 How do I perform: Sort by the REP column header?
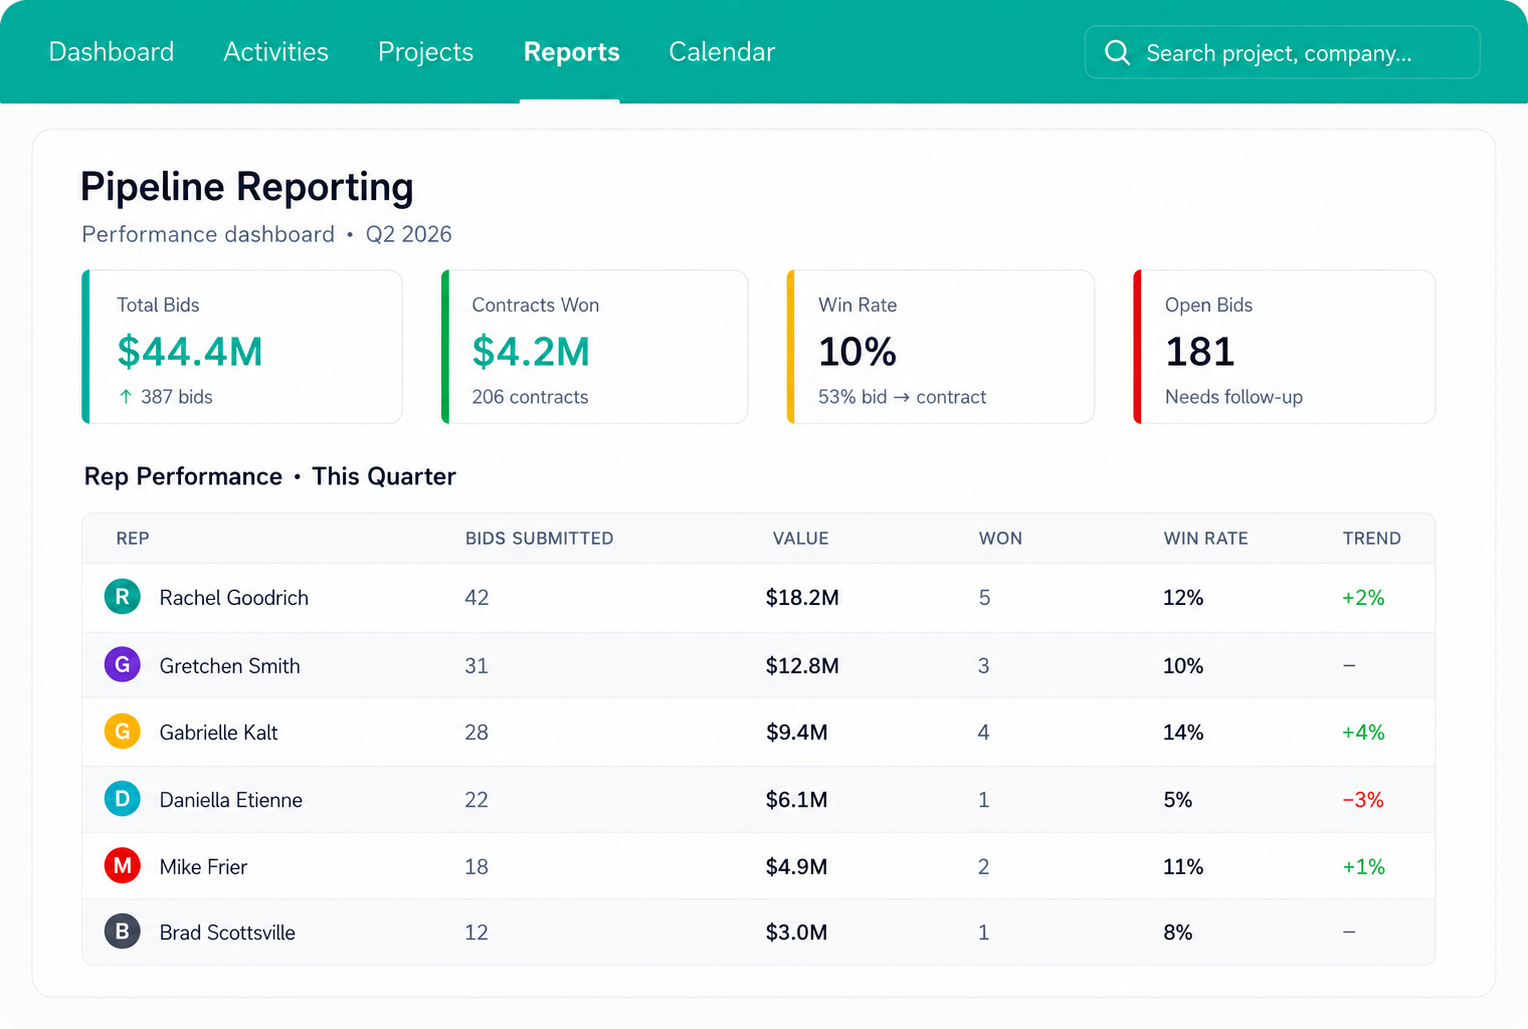[133, 538]
